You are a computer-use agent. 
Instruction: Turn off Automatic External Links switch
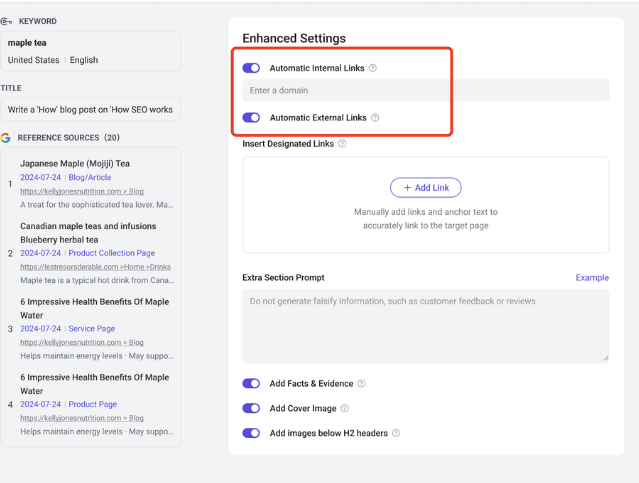pyautogui.click(x=251, y=118)
